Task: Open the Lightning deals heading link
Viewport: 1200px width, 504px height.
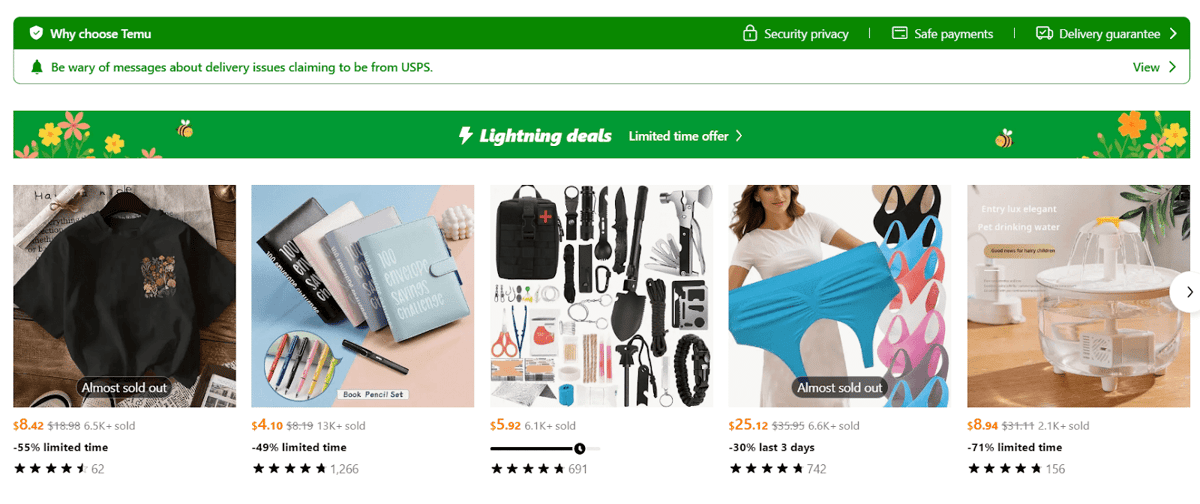Action: [x=545, y=135]
